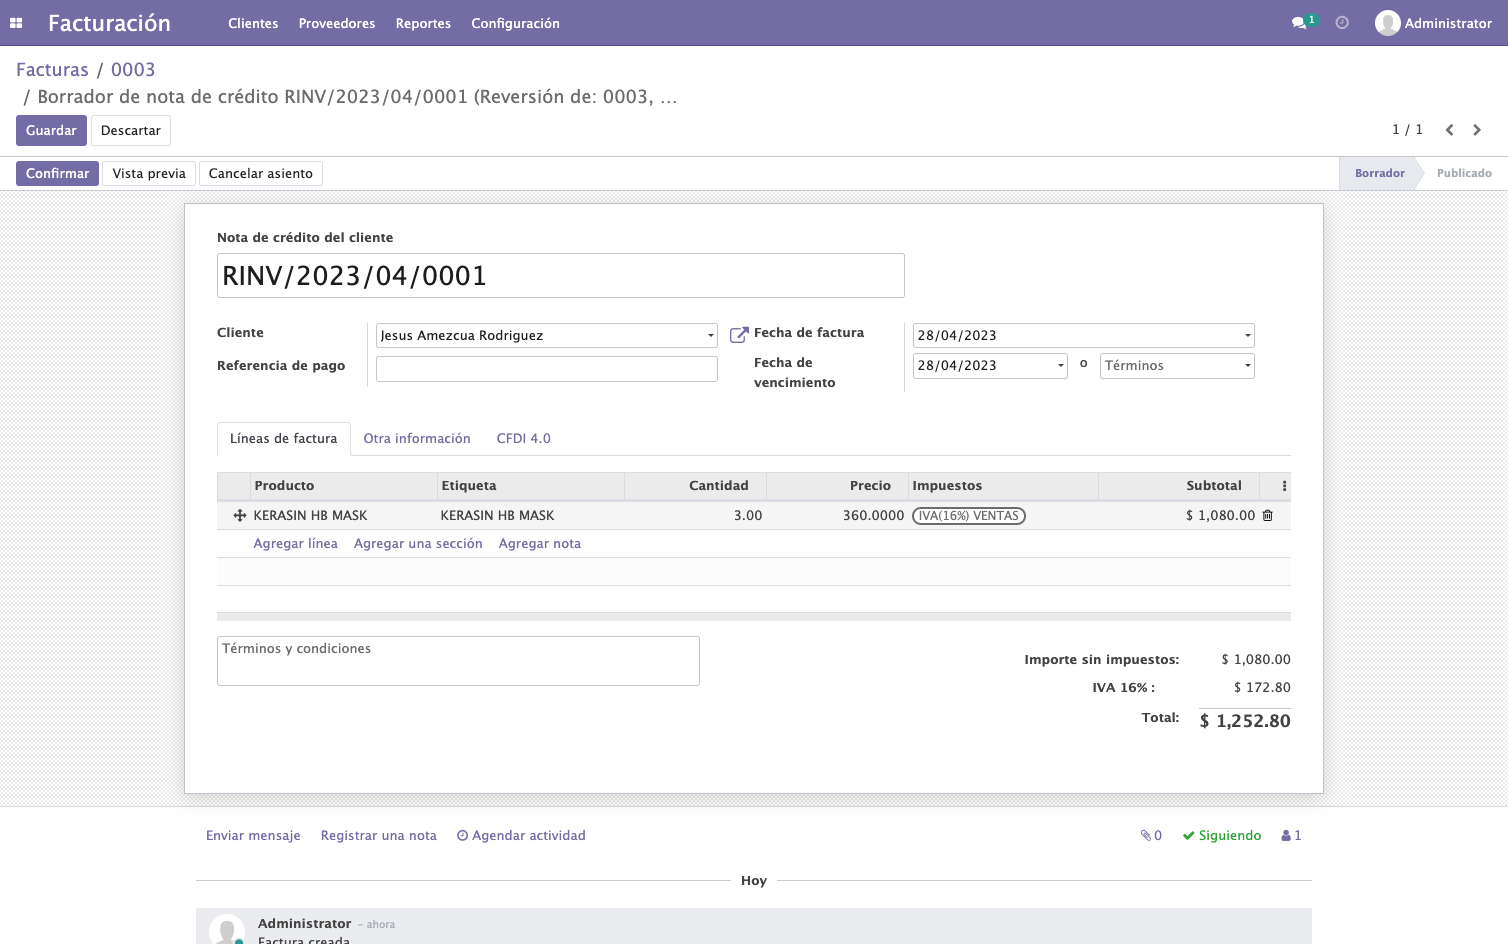Switch to Otra información tab

coord(417,439)
